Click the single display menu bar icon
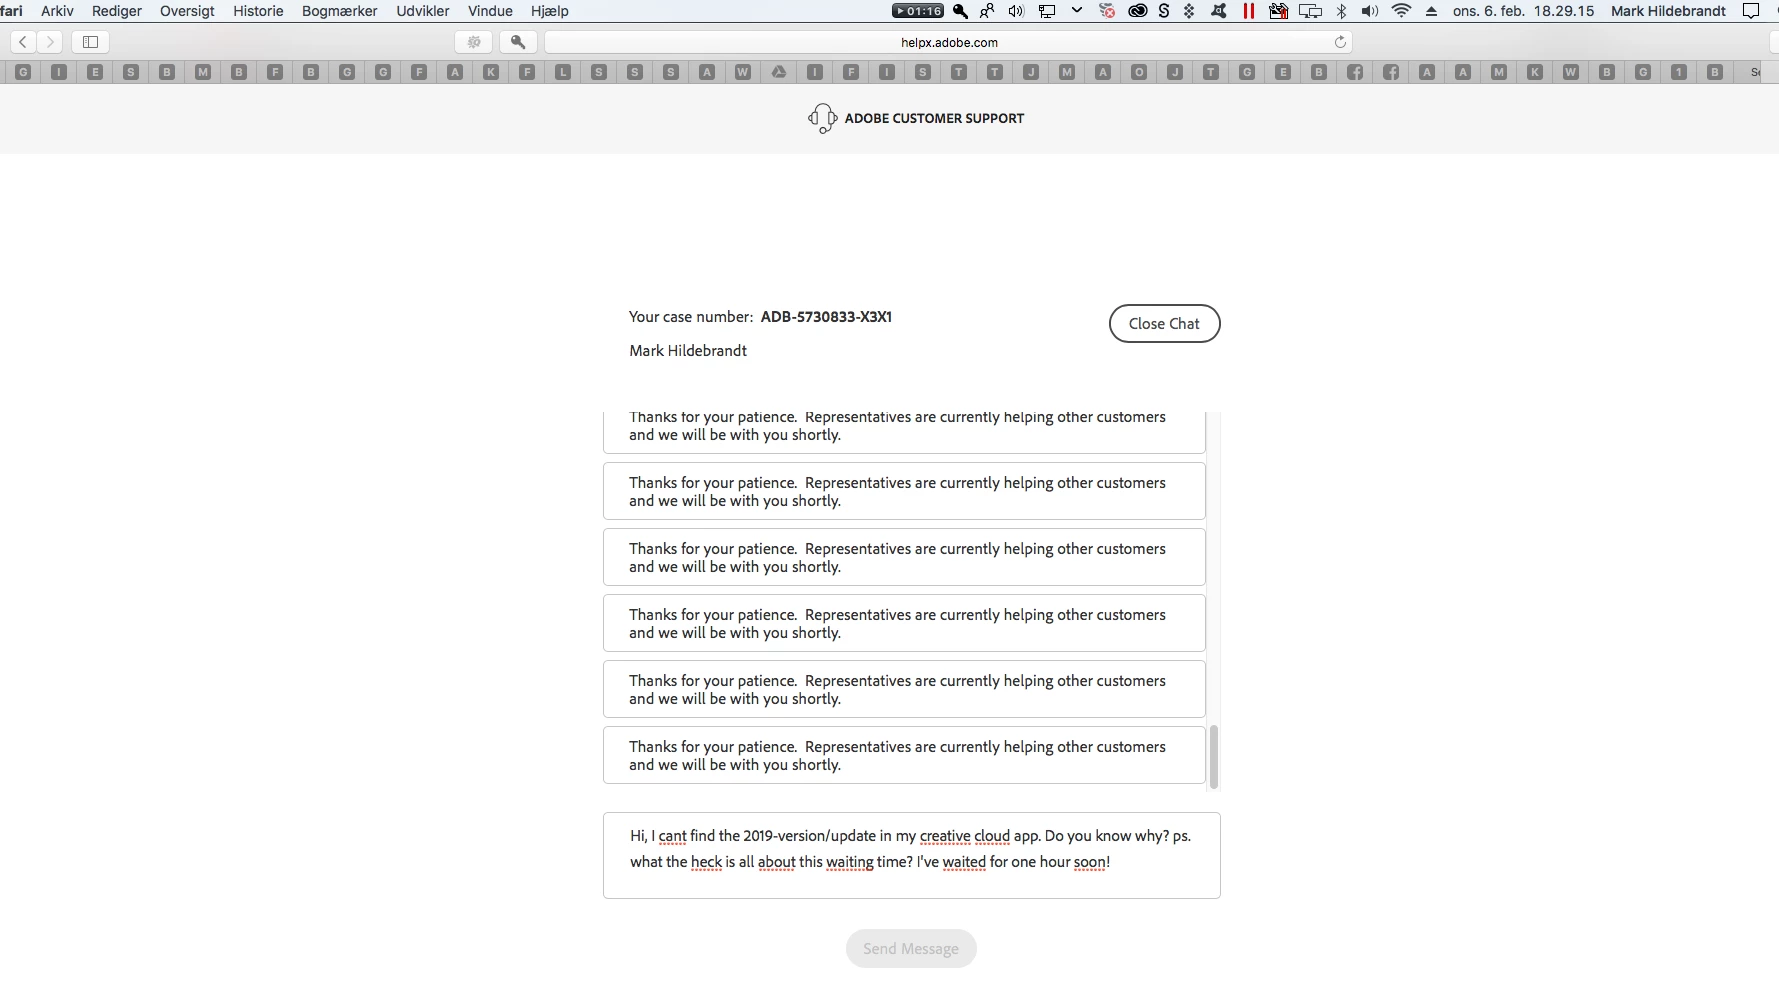 (1047, 11)
